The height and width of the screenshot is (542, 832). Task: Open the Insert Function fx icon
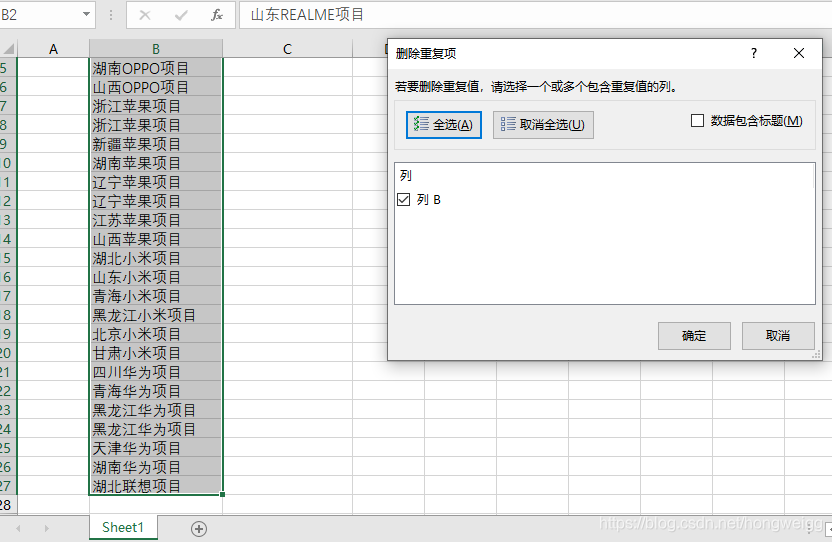click(x=216, y=15)
